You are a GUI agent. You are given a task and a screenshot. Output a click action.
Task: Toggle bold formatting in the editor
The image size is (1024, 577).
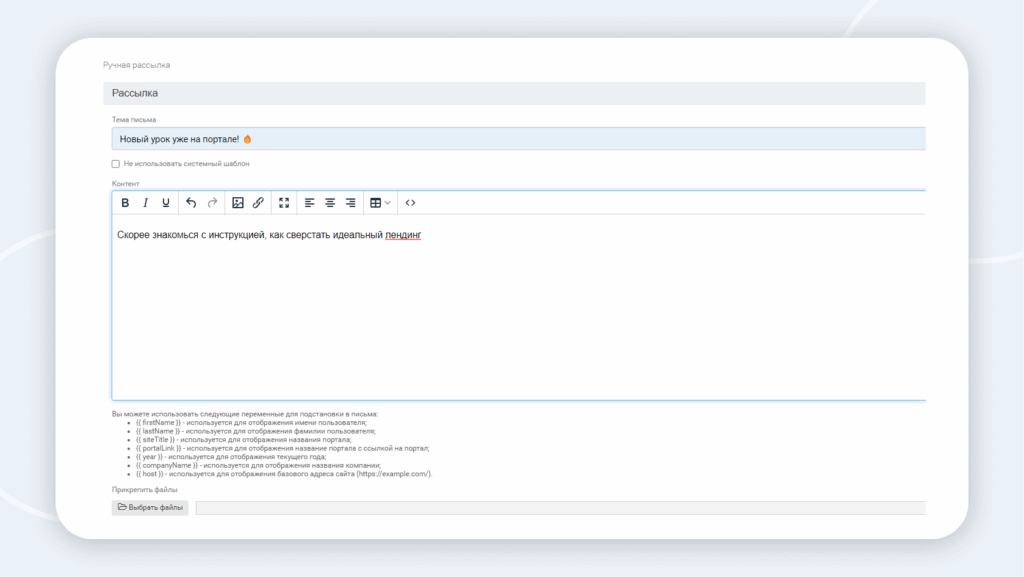coord(125,203)
